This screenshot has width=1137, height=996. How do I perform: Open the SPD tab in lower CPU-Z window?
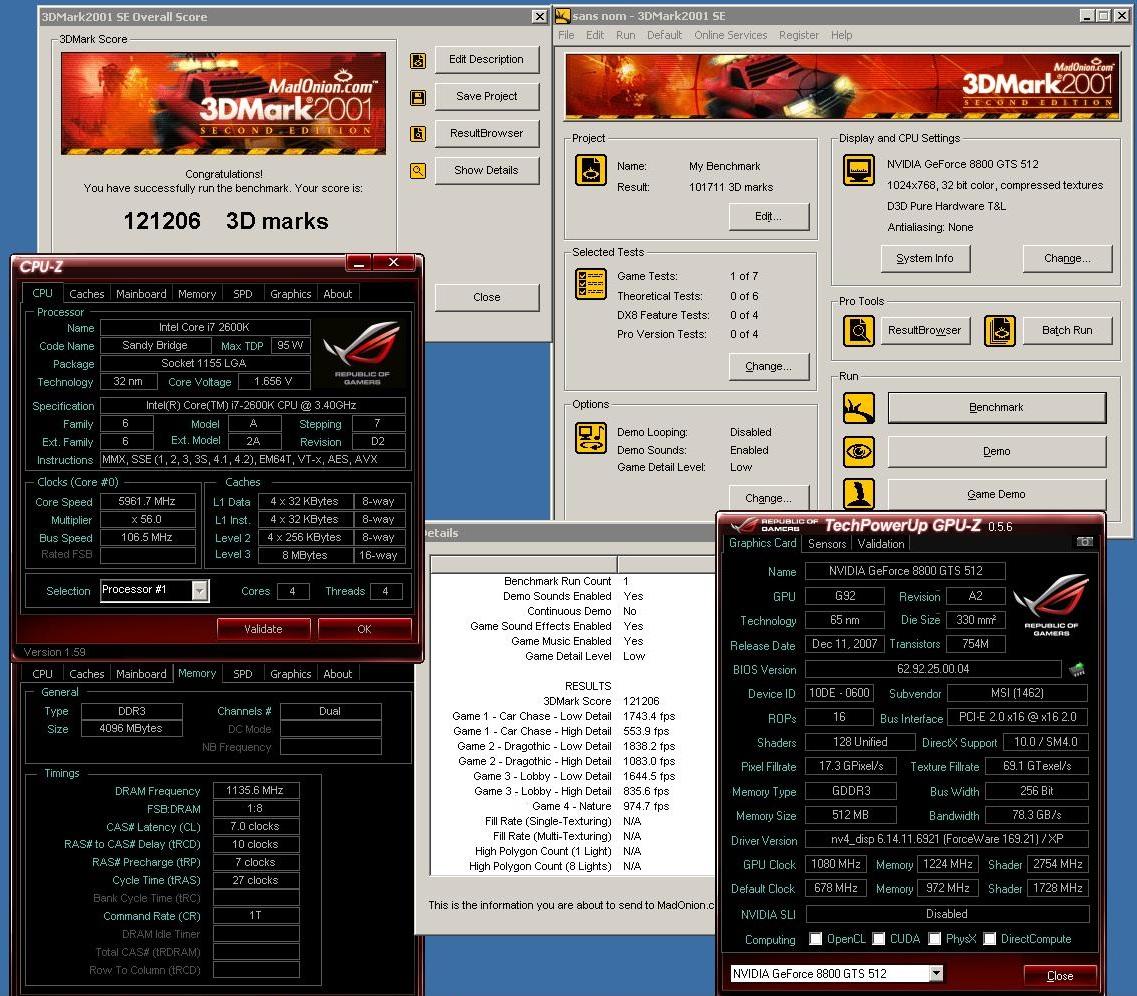click(242, 673)
